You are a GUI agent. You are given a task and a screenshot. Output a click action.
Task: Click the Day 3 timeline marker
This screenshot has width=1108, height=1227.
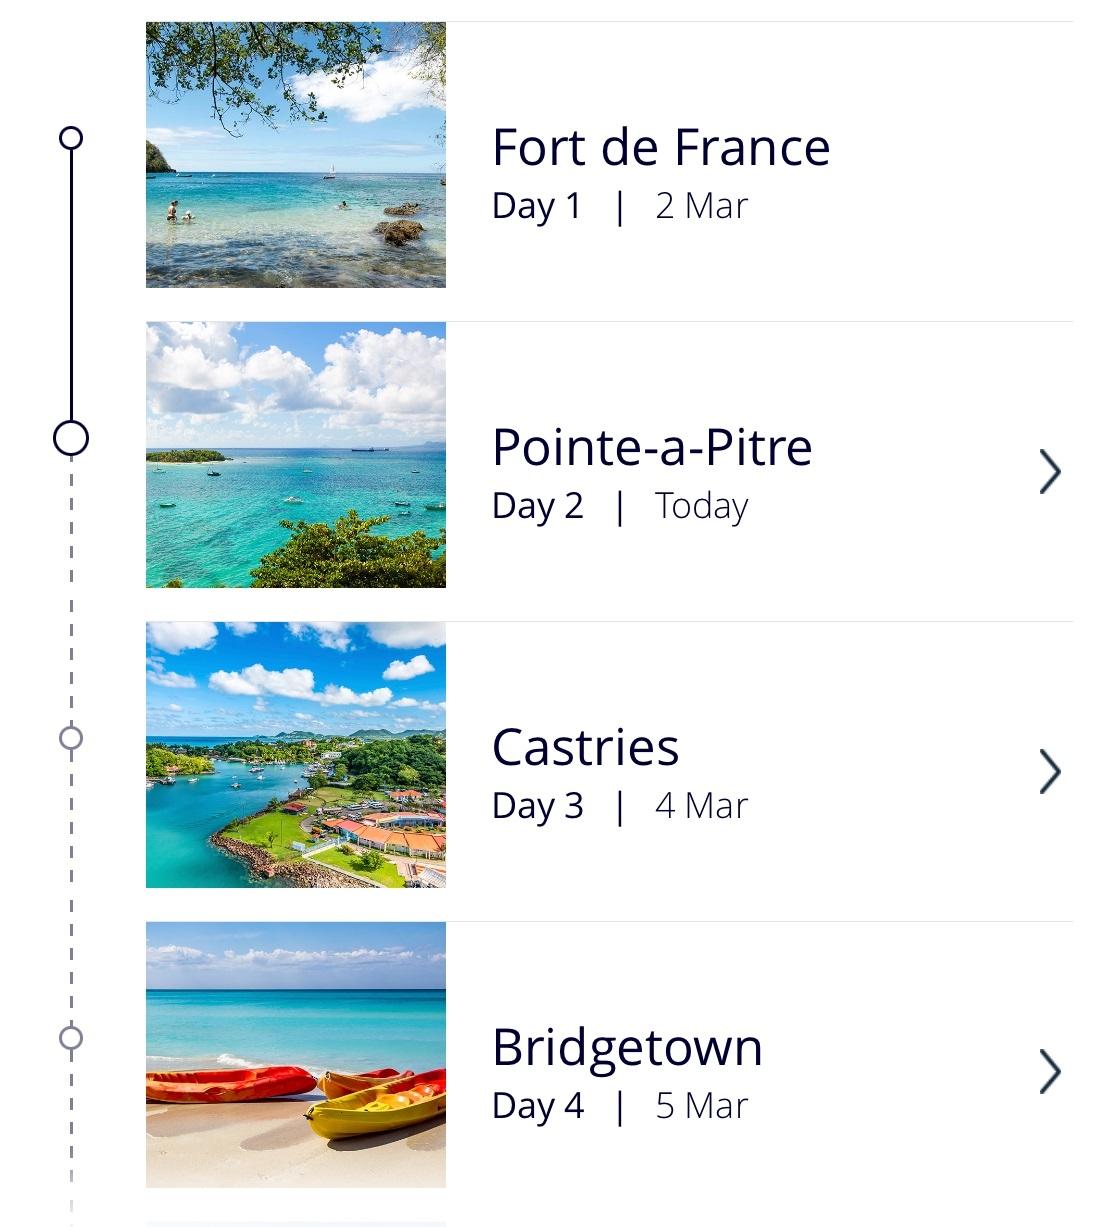[x=71, y=738]
